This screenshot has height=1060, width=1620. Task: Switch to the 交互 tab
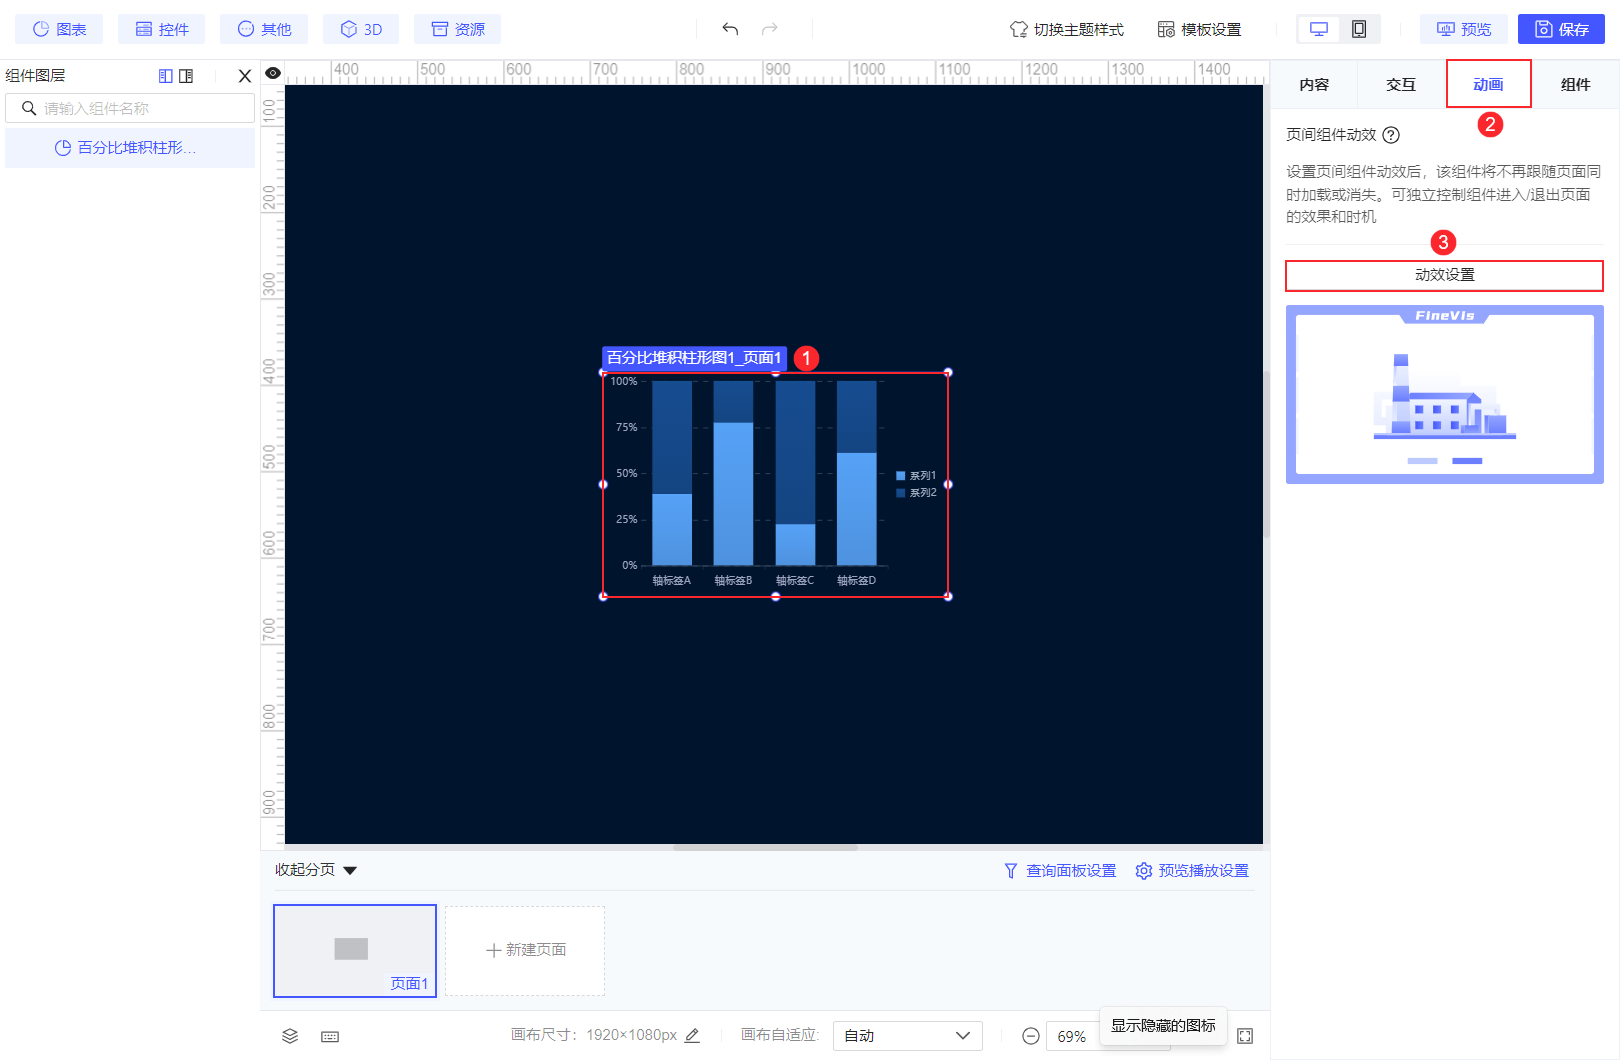point(1401,84)
